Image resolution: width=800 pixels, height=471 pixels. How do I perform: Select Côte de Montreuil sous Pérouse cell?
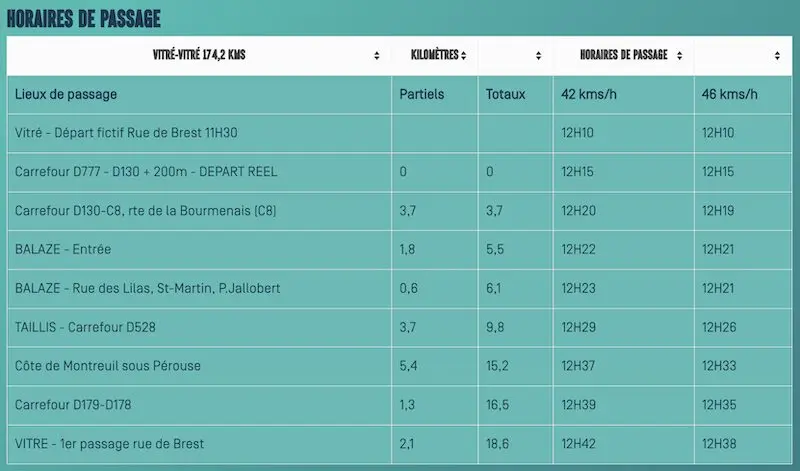108,366
